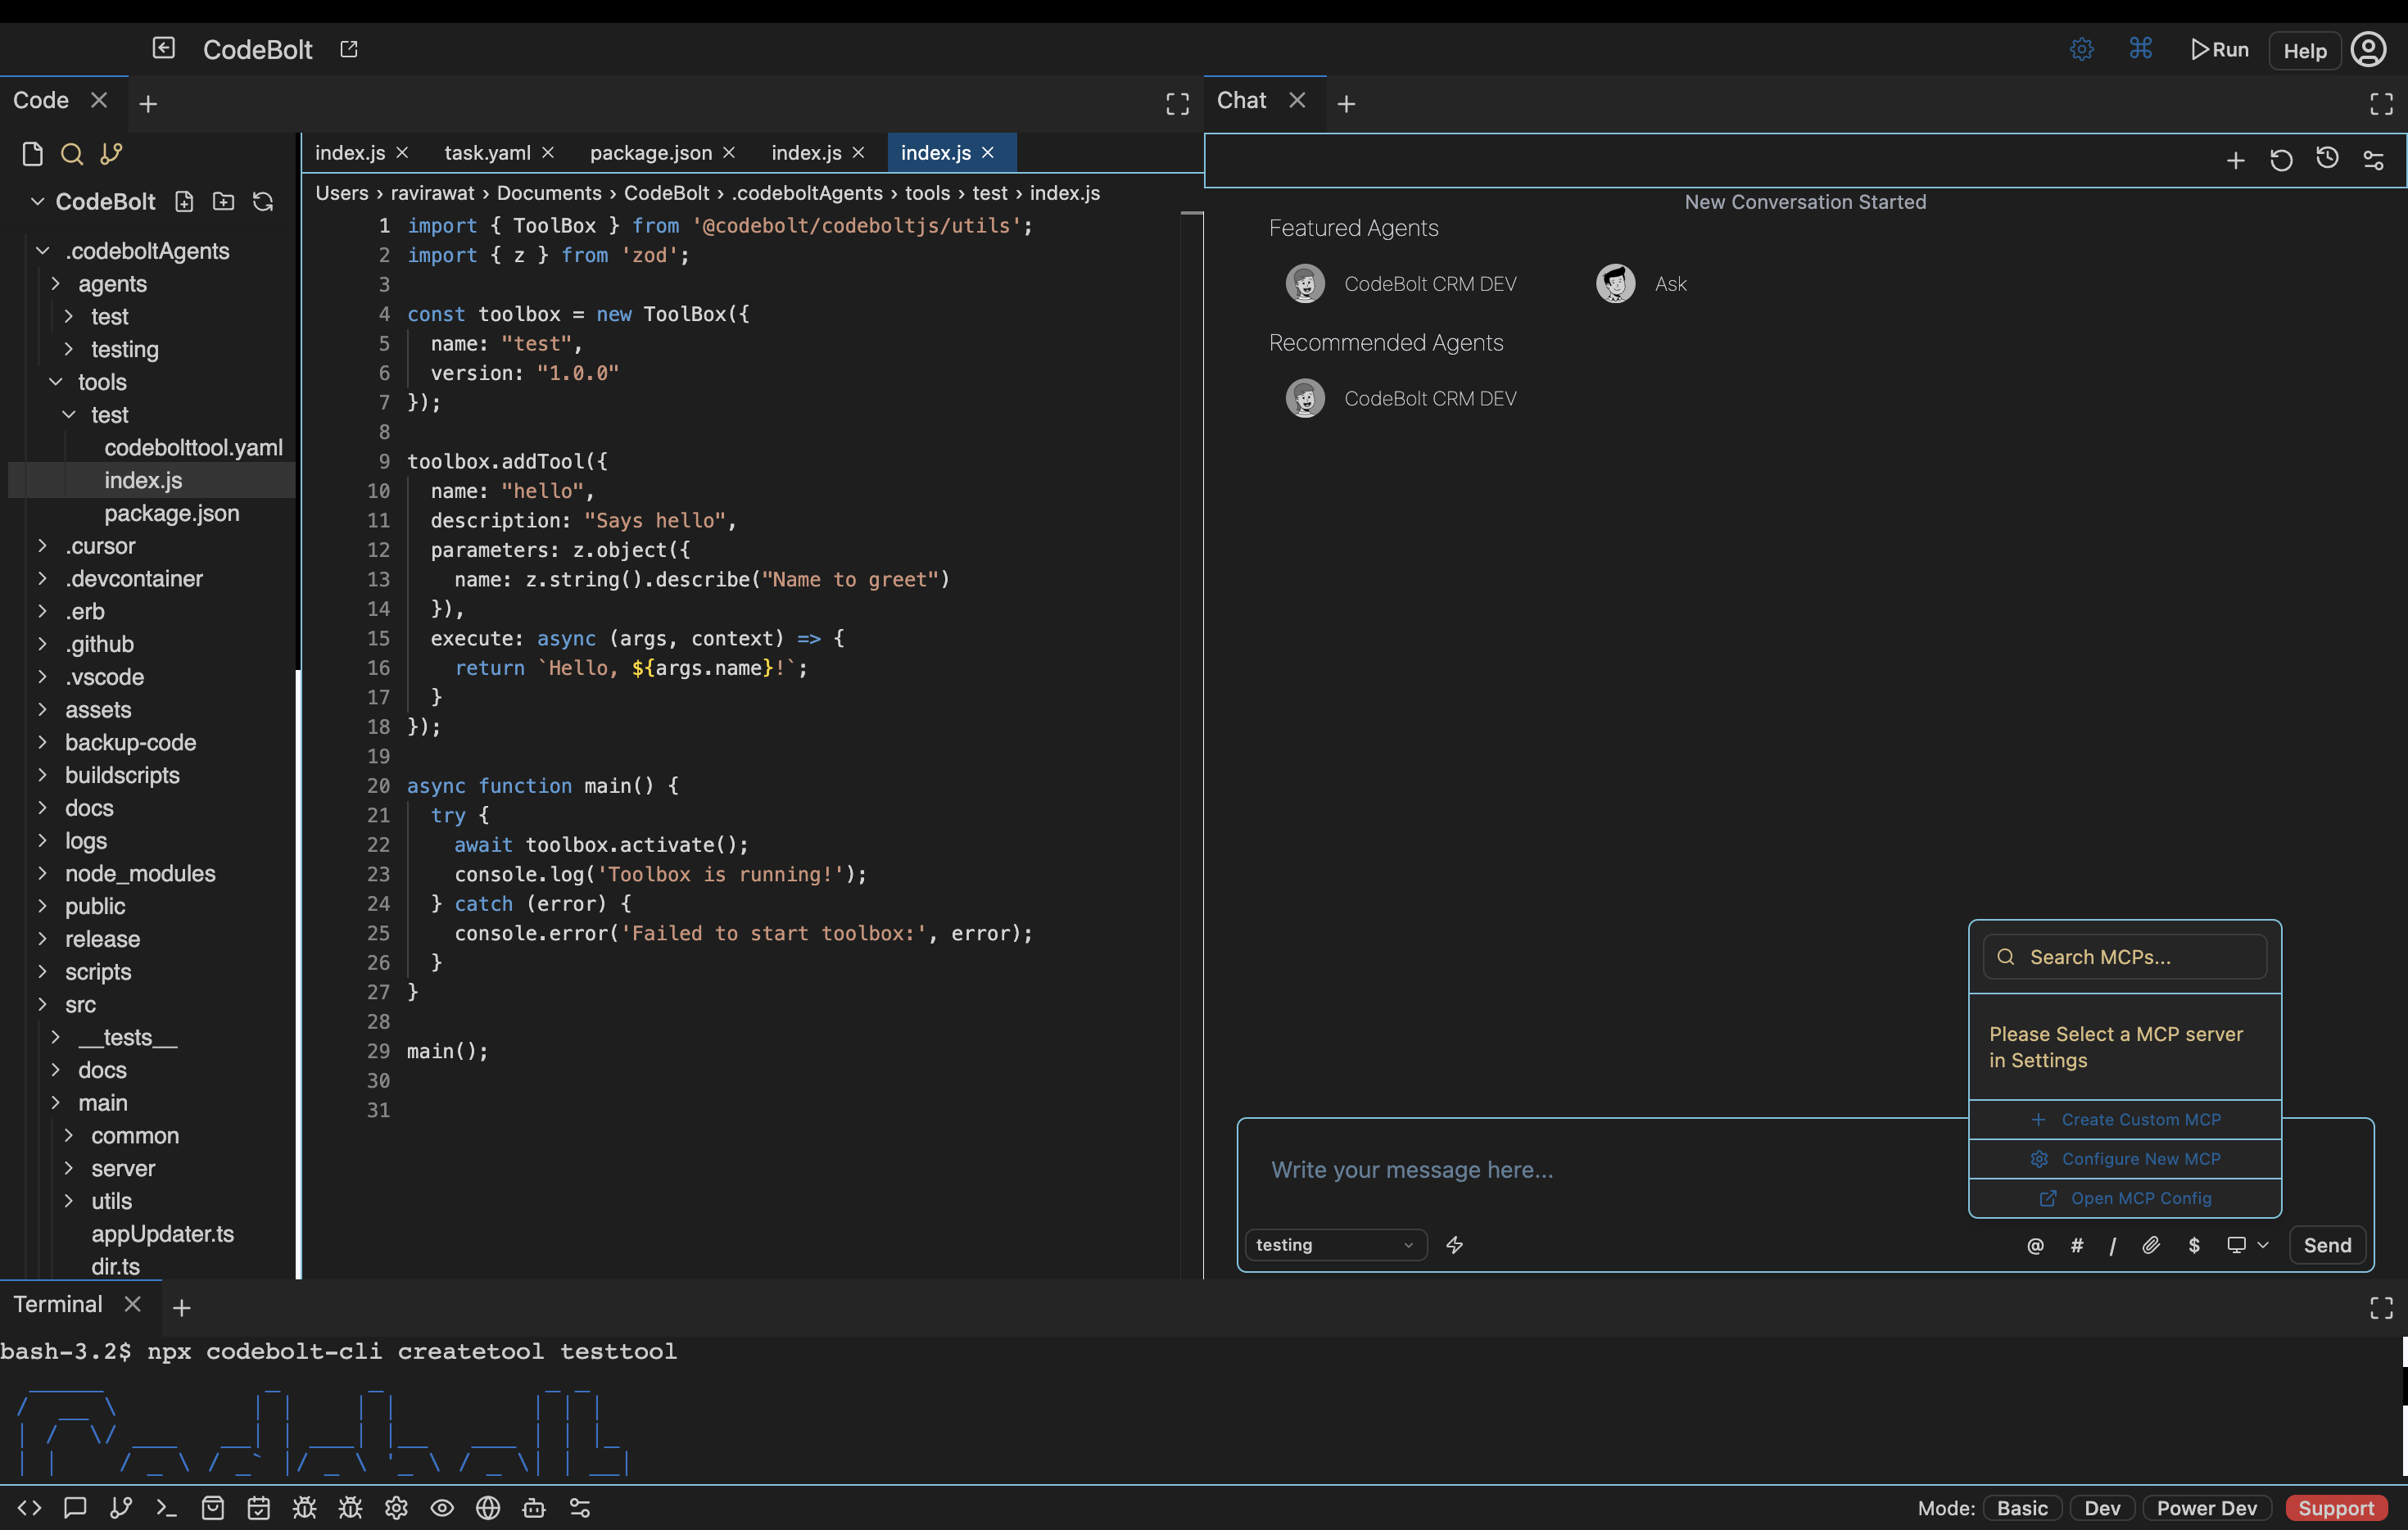The height and width of the screenshot is (1530, 2408).
Task: Maximize the Code panel with fullscreen icon
Action: [x=1178, y=104]
